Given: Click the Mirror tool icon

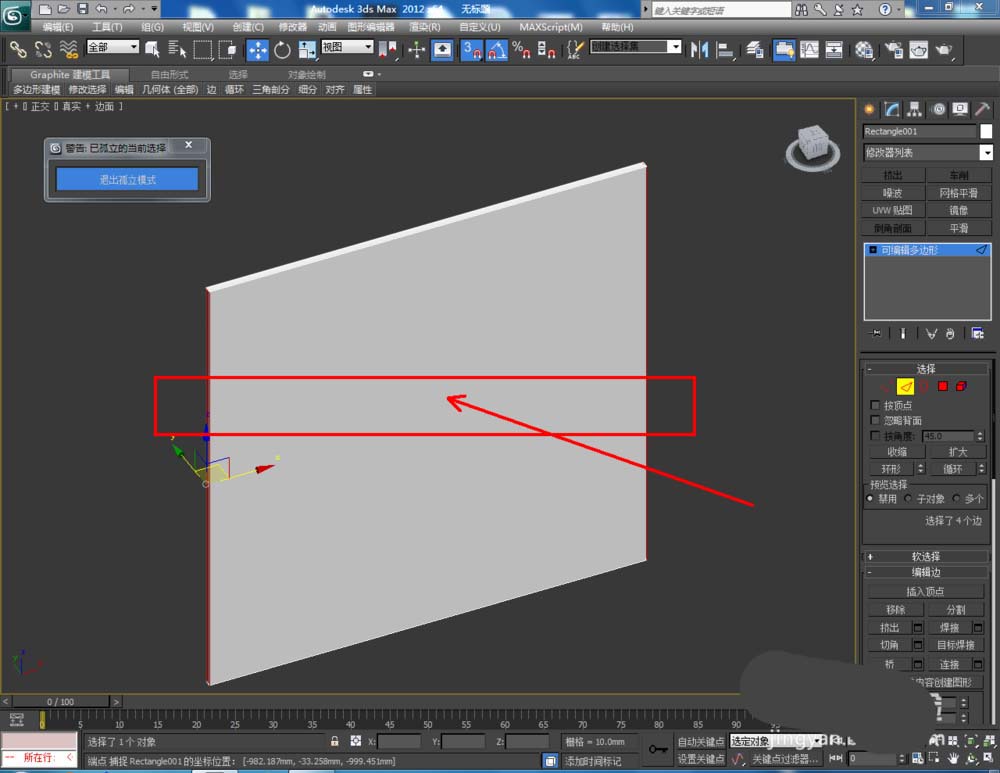Looking at the screenshot, I should pyautogui.click(x=700, y=50).
